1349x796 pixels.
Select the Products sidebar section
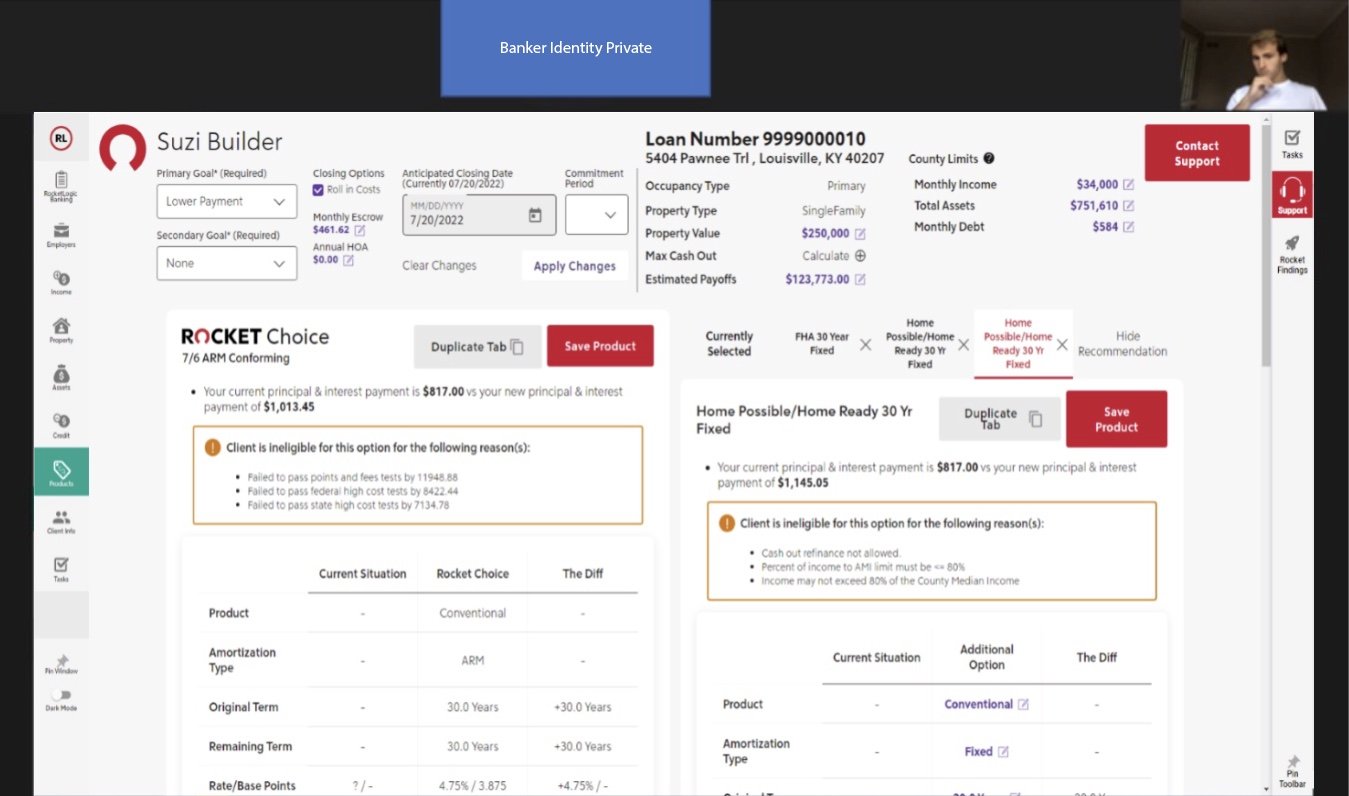pos(61,472)
